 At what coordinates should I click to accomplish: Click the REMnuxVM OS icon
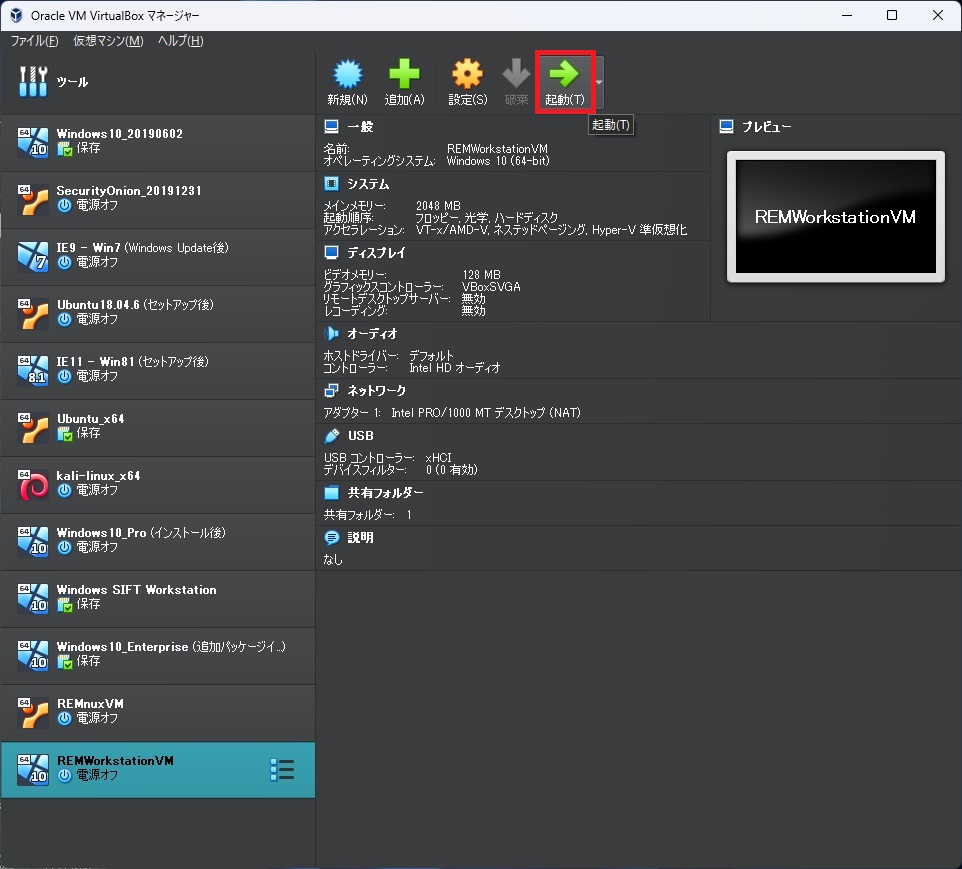coord(33,714)
